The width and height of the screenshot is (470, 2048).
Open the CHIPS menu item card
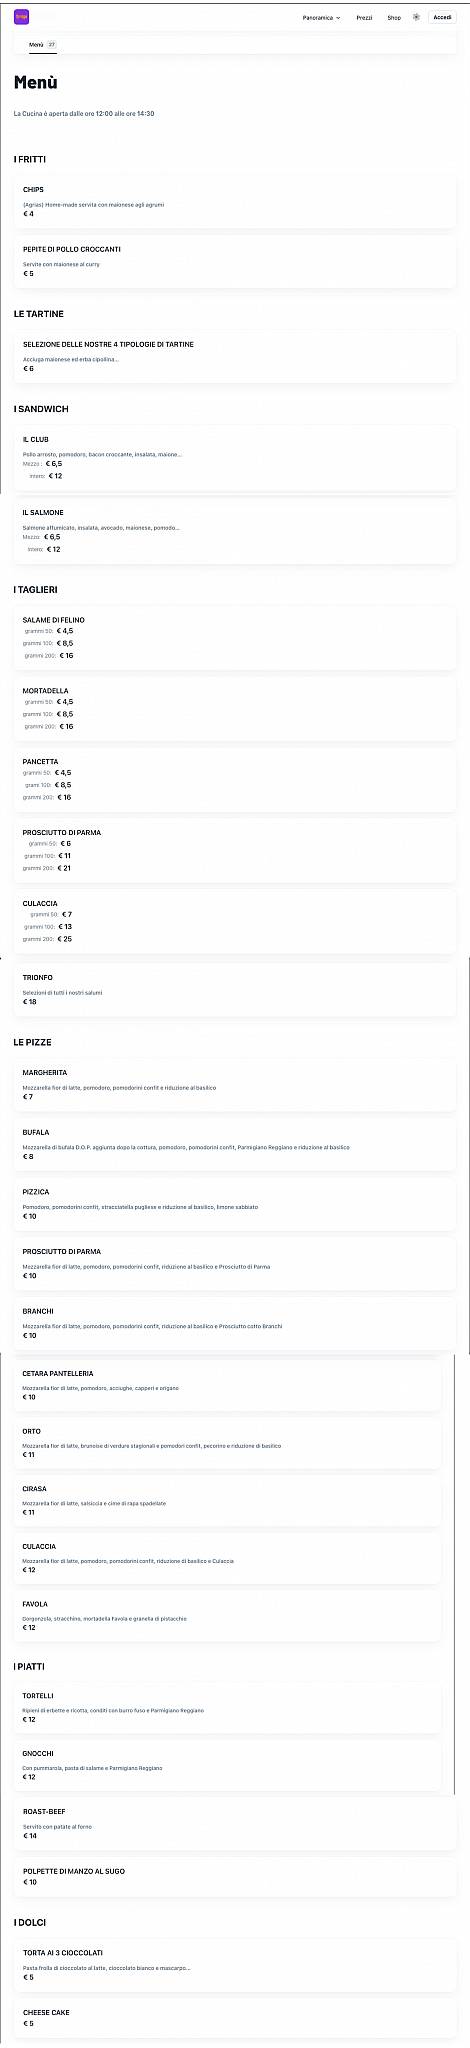pos(235,202)
